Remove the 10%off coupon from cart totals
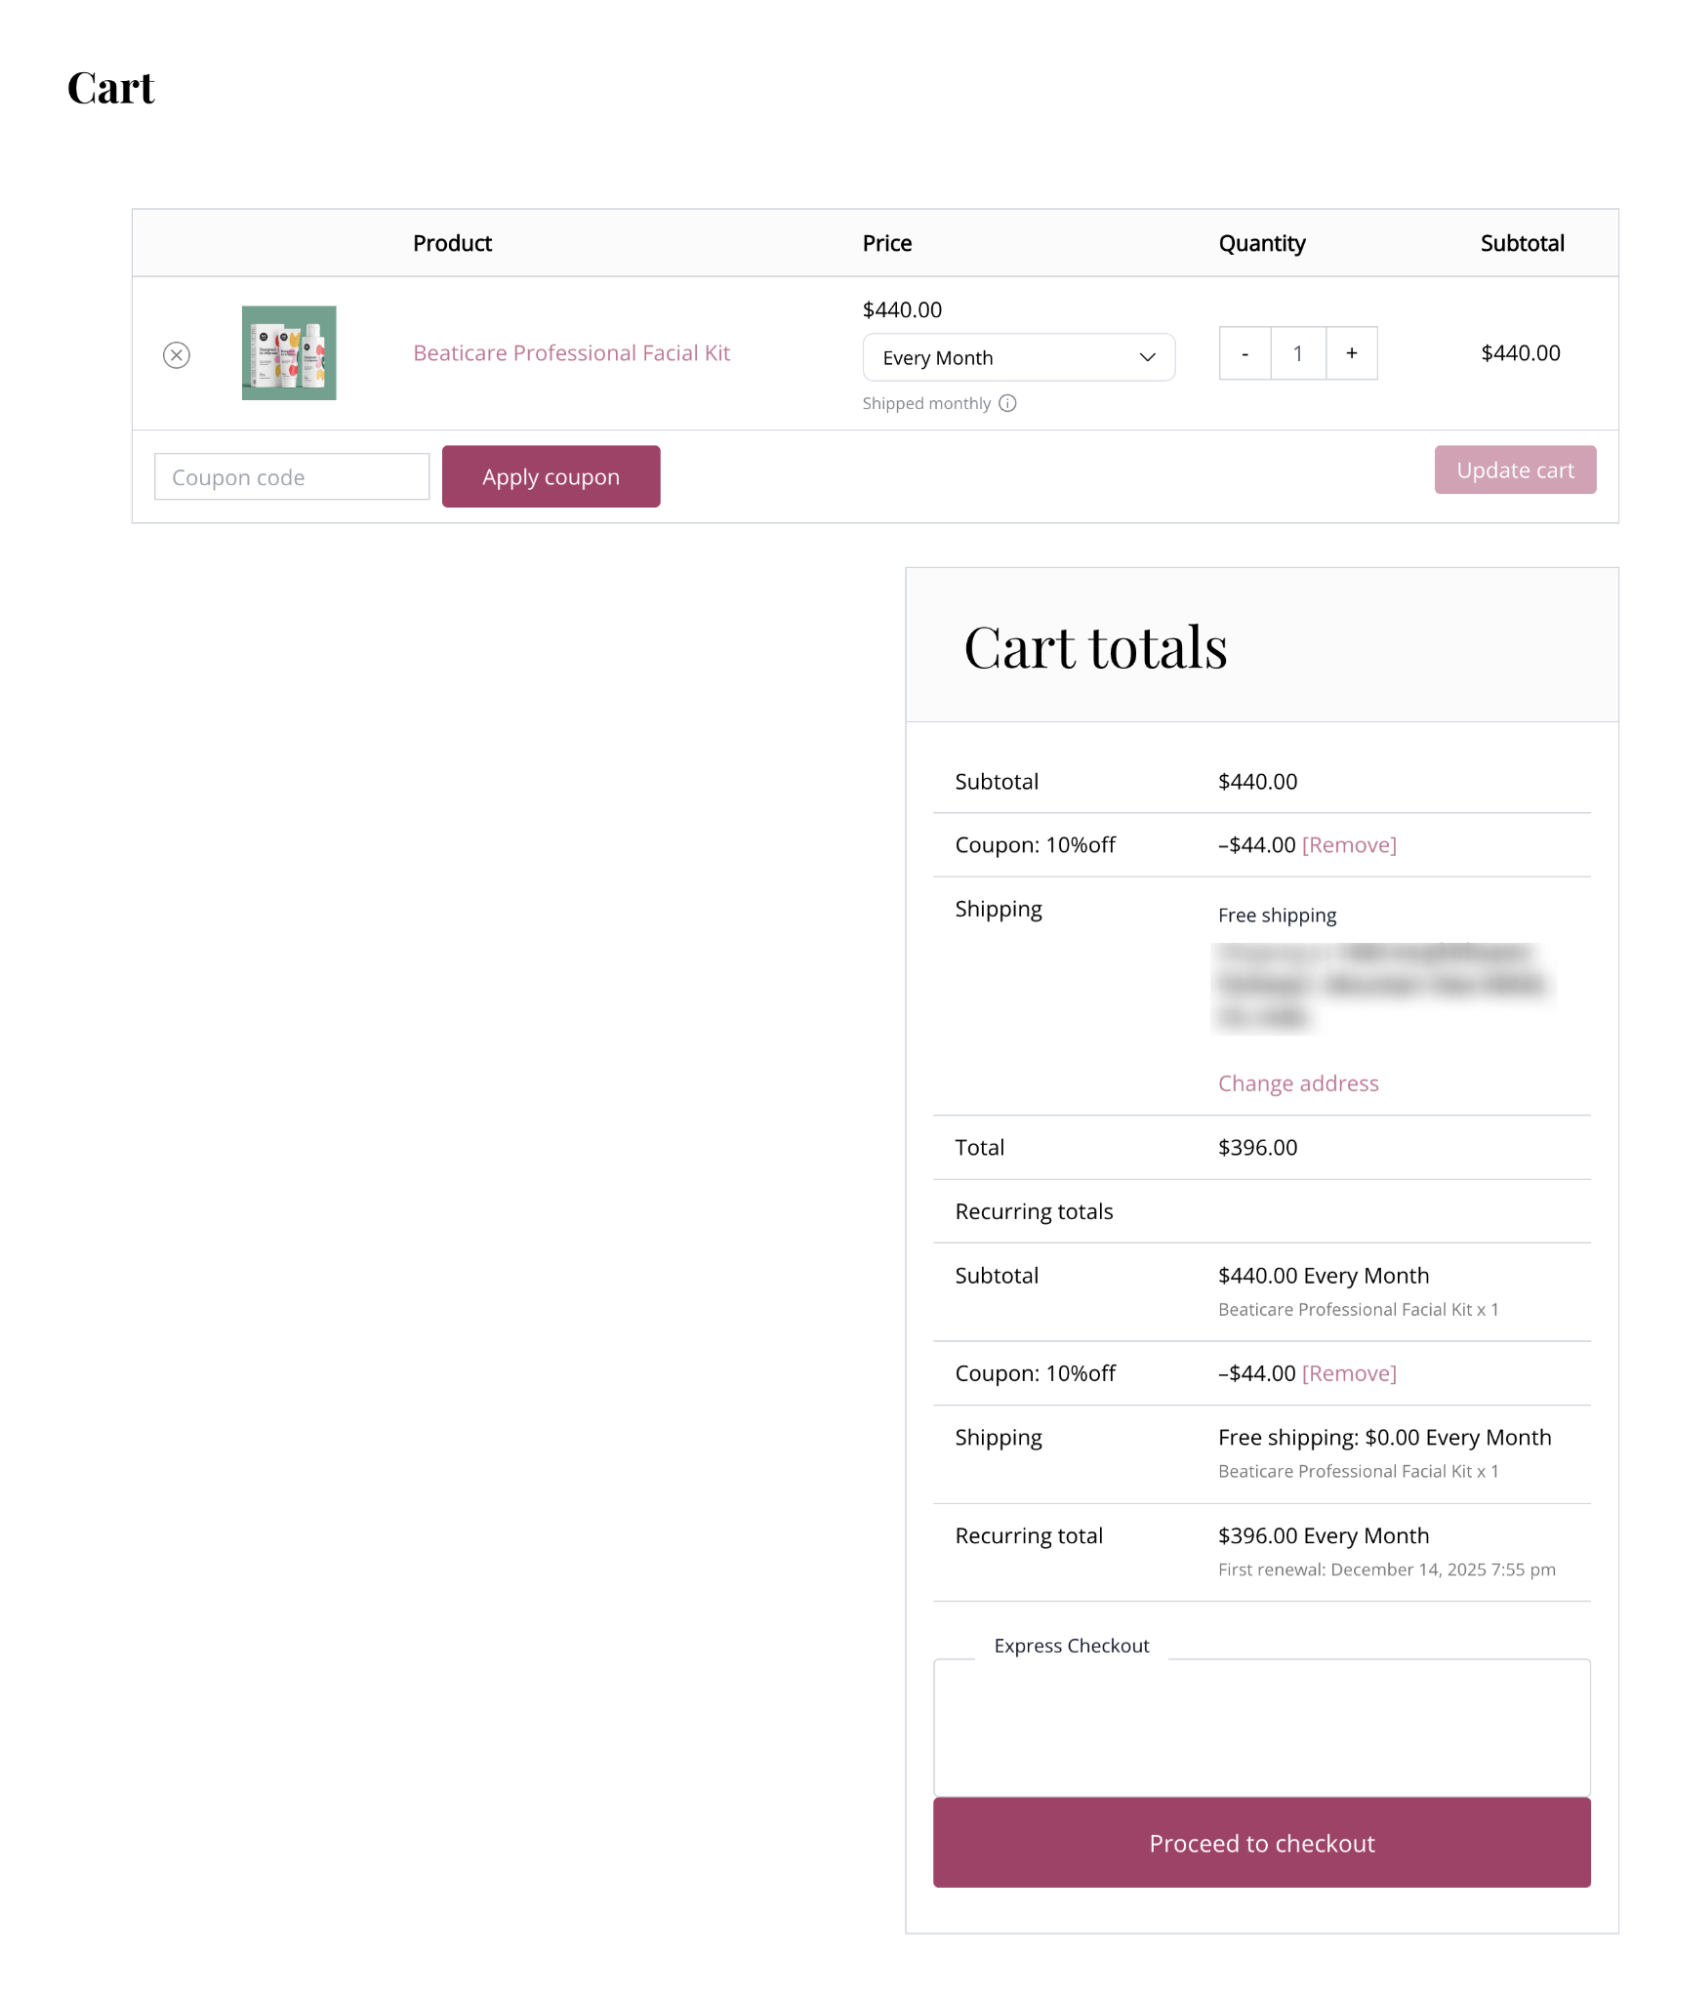This screenshot has width=1701, height=1999. (1349, 844)
